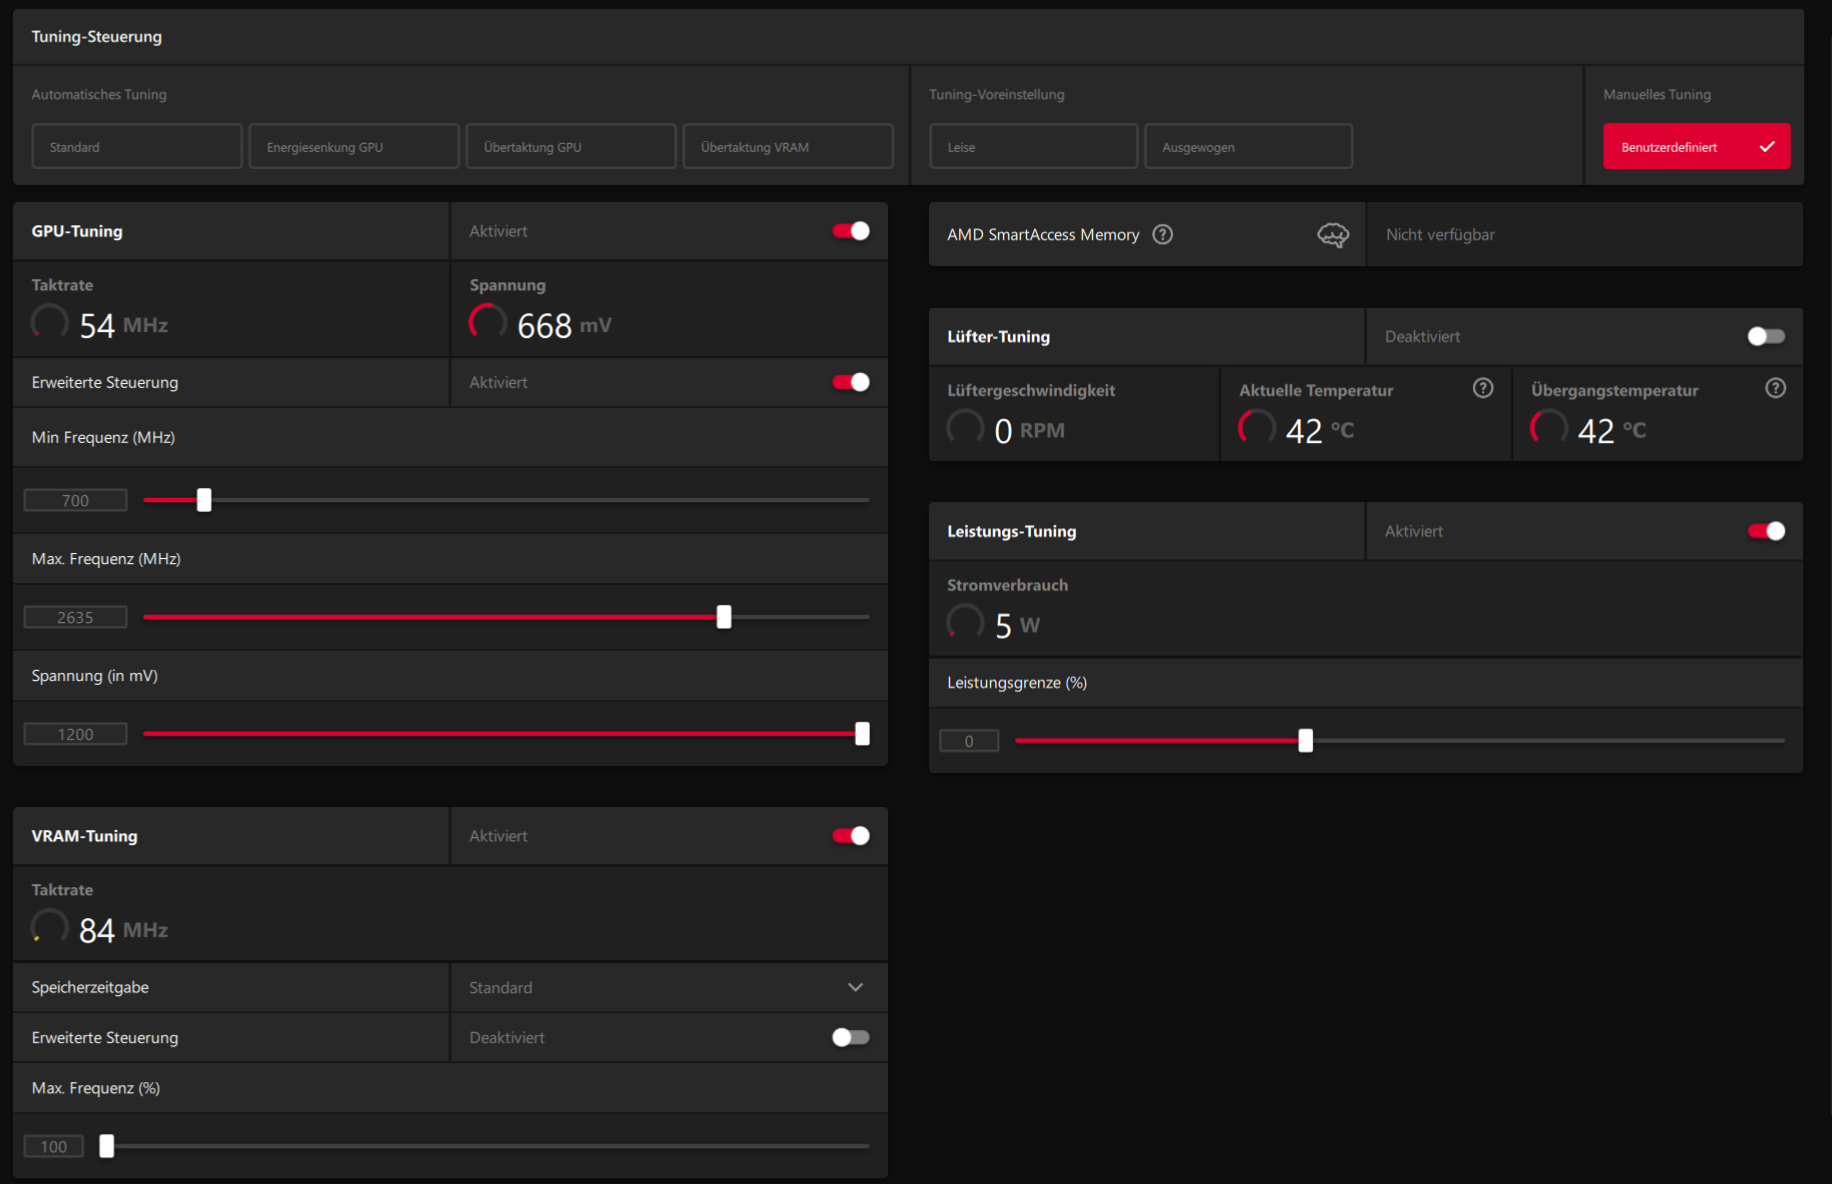This screenshot has height=1184, width=1832.
Task: Disable the Leistungs-Tuning toggle
Action: (x=1766, y=531)
